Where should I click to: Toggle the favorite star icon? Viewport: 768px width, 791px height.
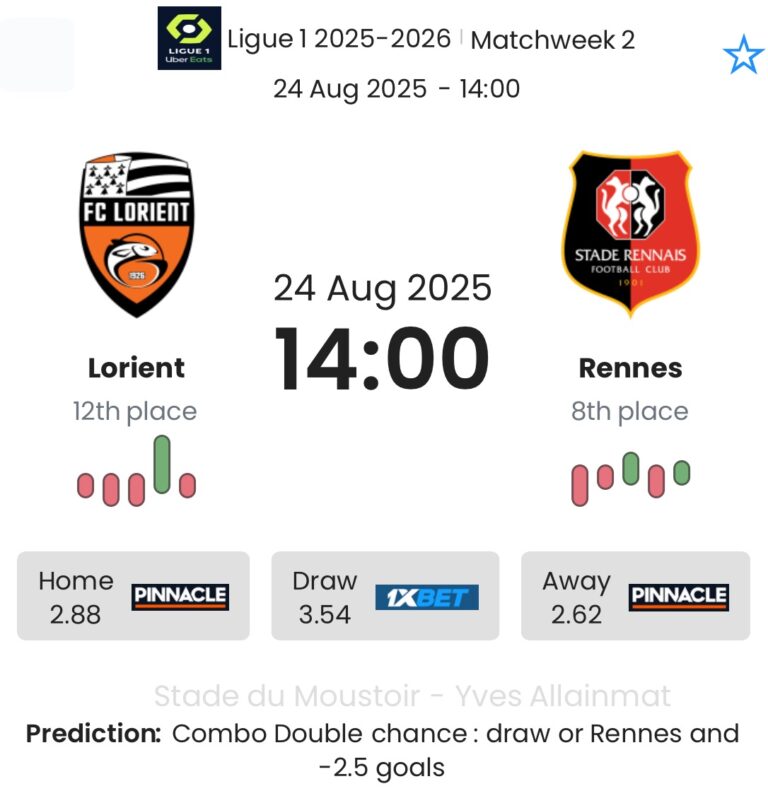[743, 54]
